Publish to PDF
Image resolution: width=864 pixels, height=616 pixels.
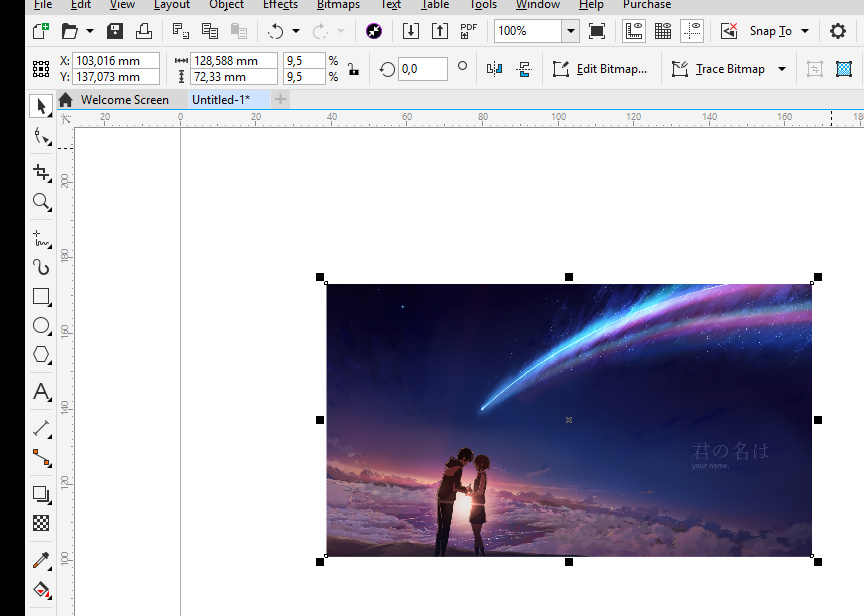coord(469,31)
